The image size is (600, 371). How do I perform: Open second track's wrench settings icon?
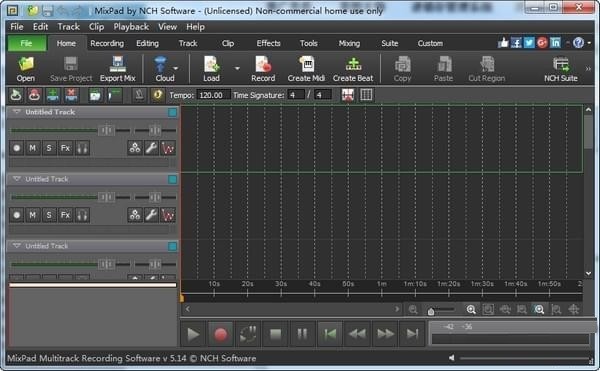point(152,215)
